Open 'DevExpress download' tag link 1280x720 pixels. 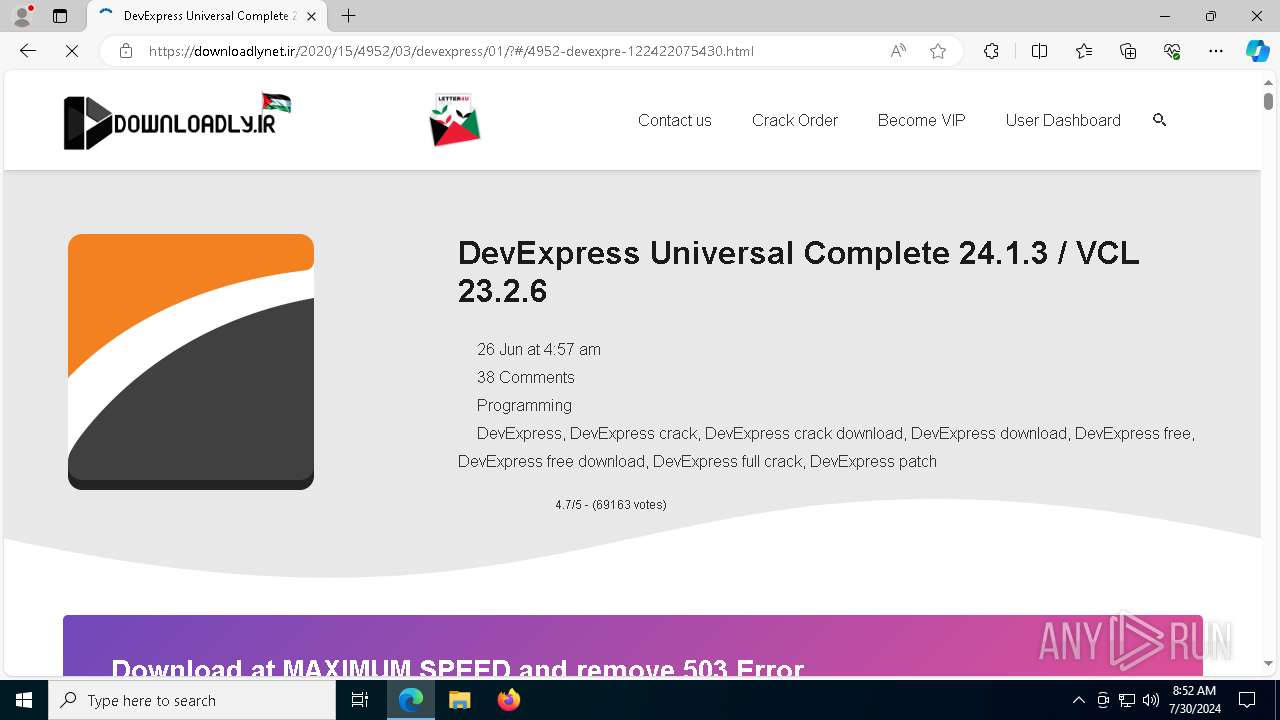[x=989, y=433]
